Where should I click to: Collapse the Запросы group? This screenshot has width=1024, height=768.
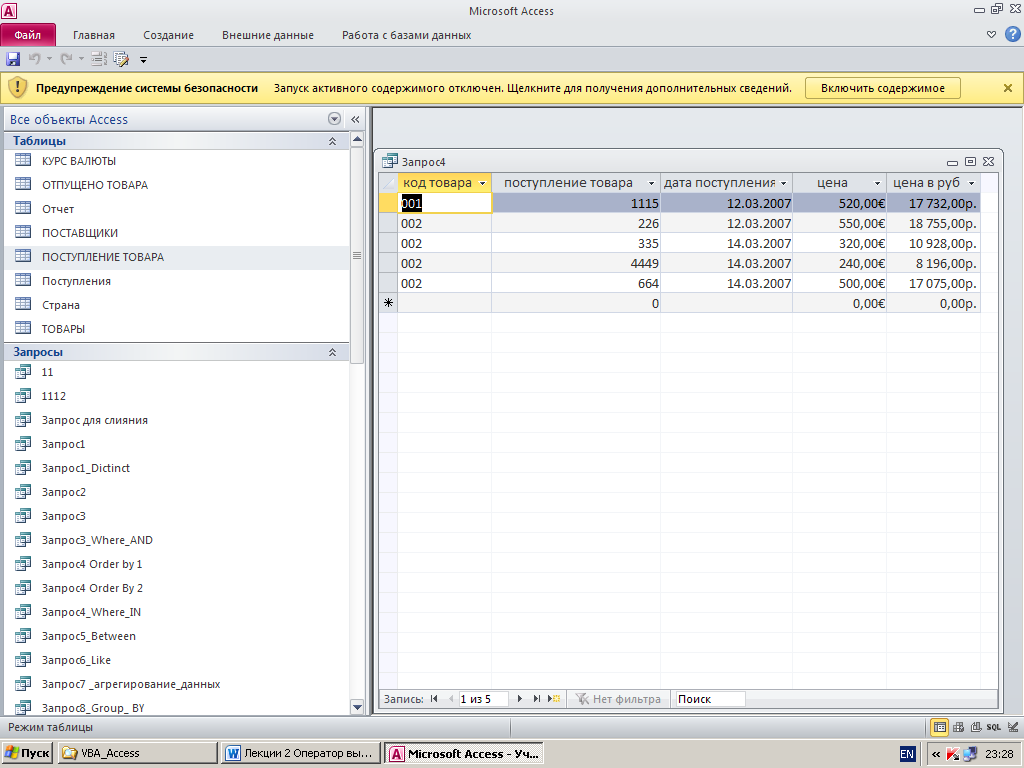click(332, 352)
